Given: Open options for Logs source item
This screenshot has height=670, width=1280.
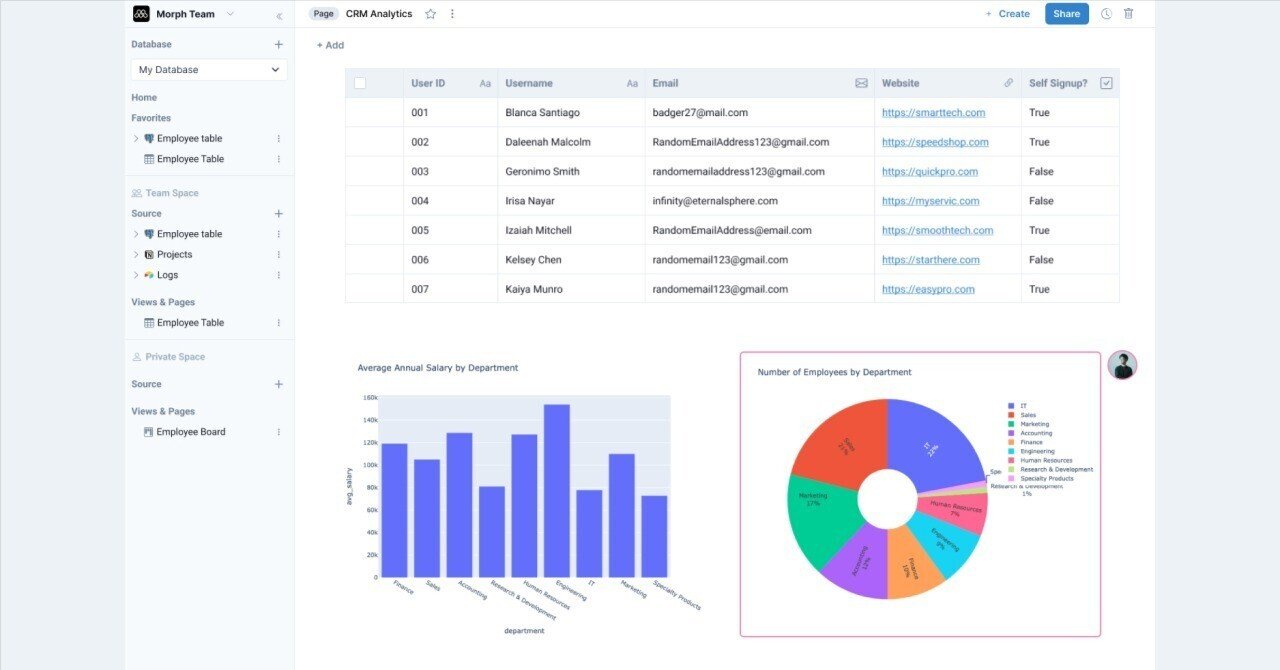Looking at the screenshot, I should (279, 275).
